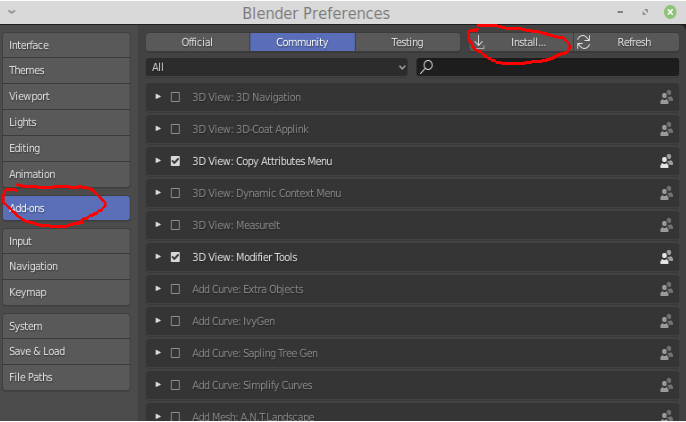Open Editing preferences section
Screen dimensions: 686x422
pos(66,148)
